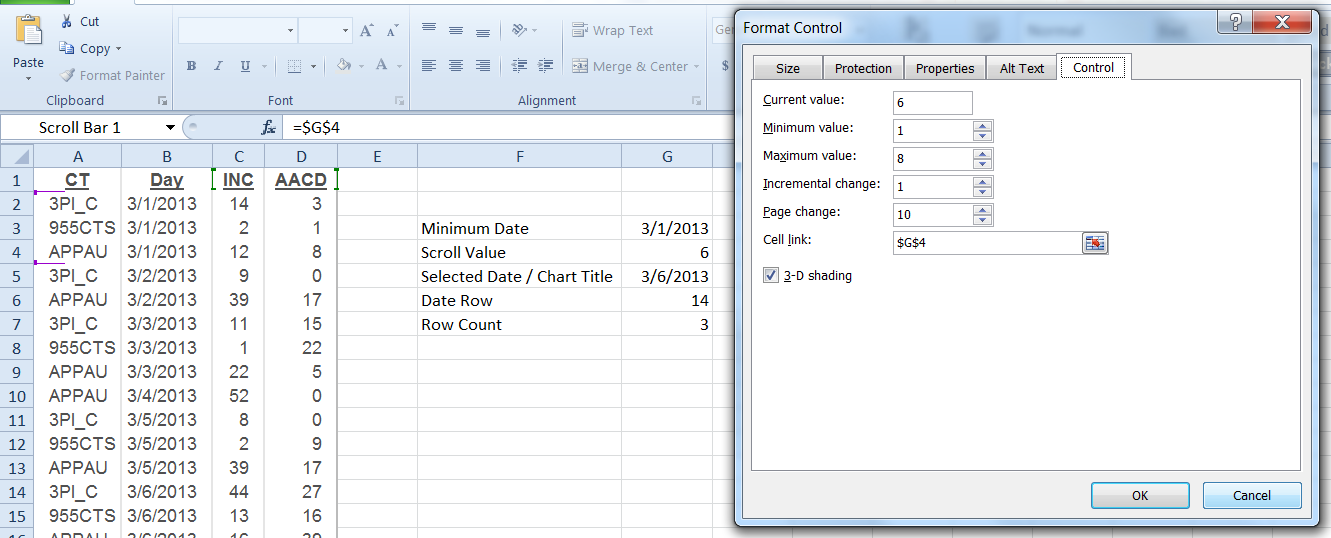Click the Cell link range selector icon
This screenshot has width=1331, height=538.
1095,243
